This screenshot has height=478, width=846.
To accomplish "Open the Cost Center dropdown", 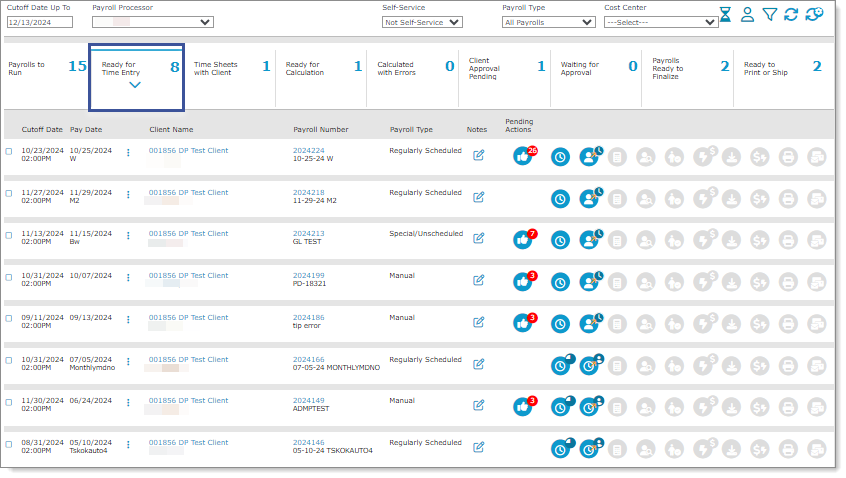I will (660, 22).
